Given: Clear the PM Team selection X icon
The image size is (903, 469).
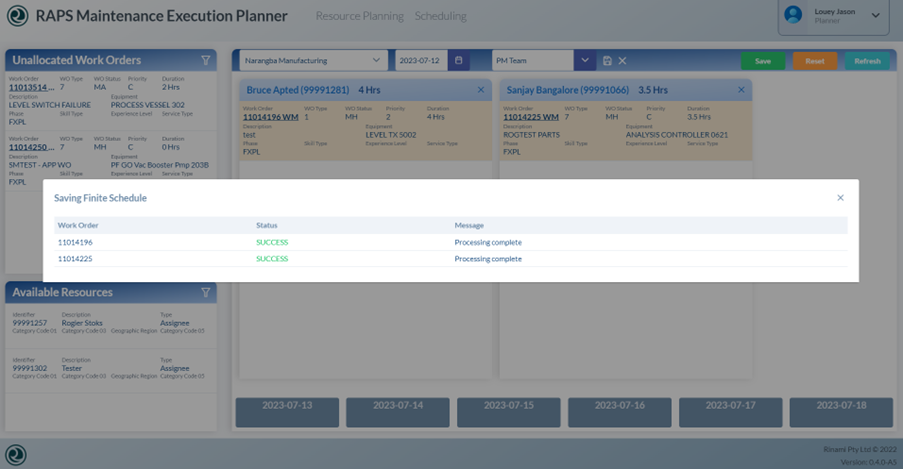Looking at the screenshot, I should click(x=622, y=61).
